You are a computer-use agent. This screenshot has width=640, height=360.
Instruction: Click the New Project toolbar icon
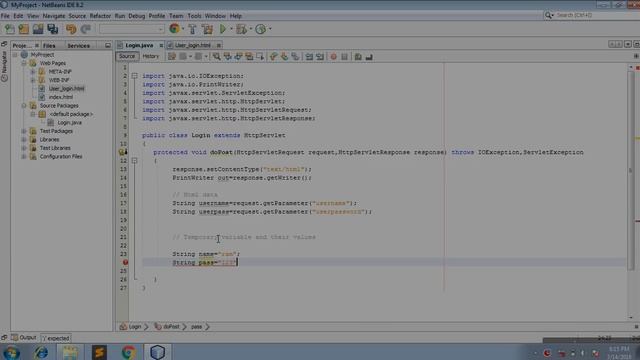tap(24, 29)
